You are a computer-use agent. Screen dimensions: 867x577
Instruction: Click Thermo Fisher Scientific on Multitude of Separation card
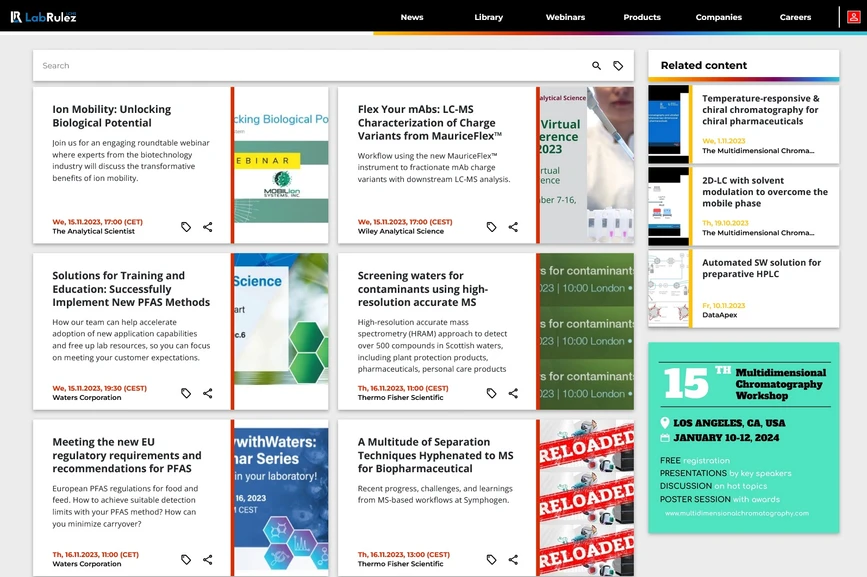[x=400, y=564]
